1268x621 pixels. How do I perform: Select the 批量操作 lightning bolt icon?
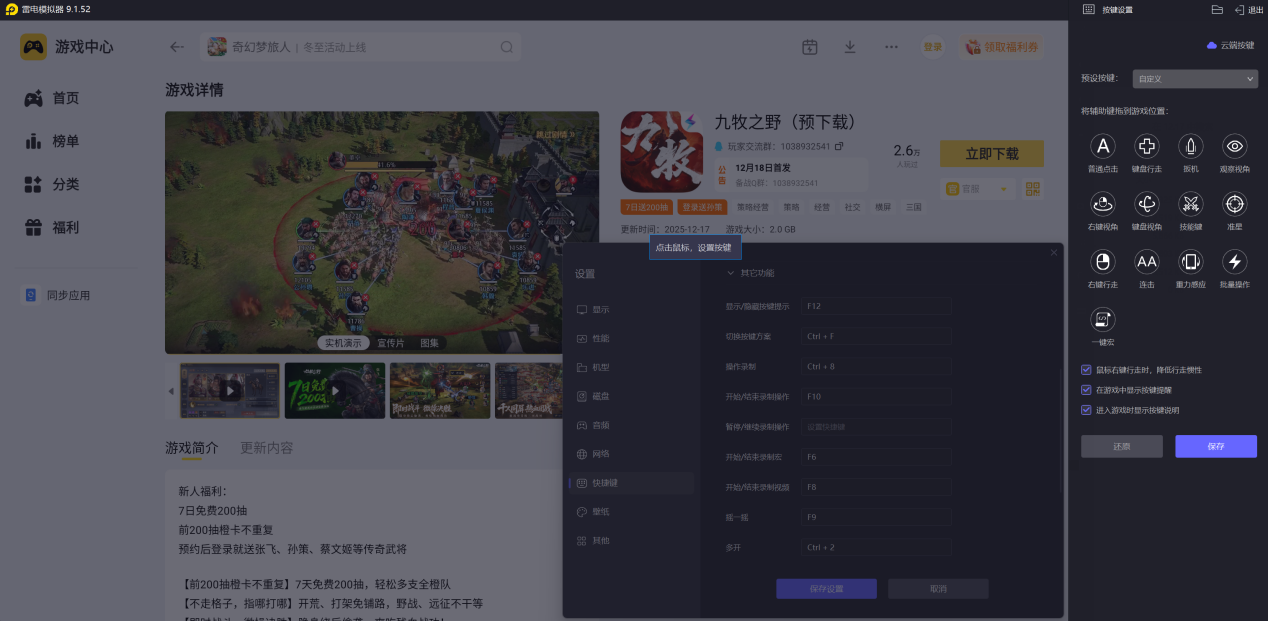click(x=1235, y=262)
